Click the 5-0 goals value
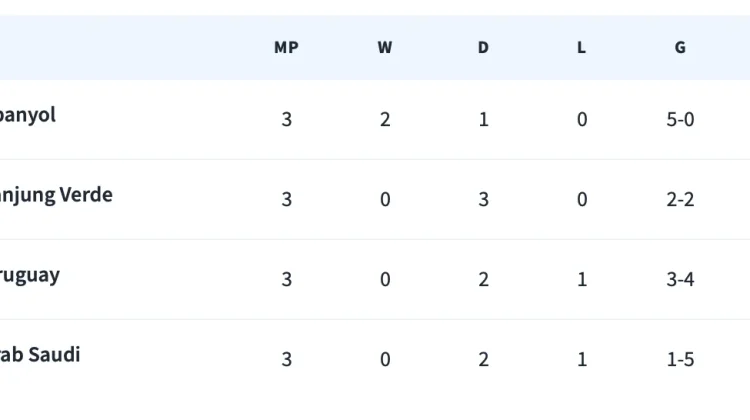This screenshot has width=750, height=420. 680,119
